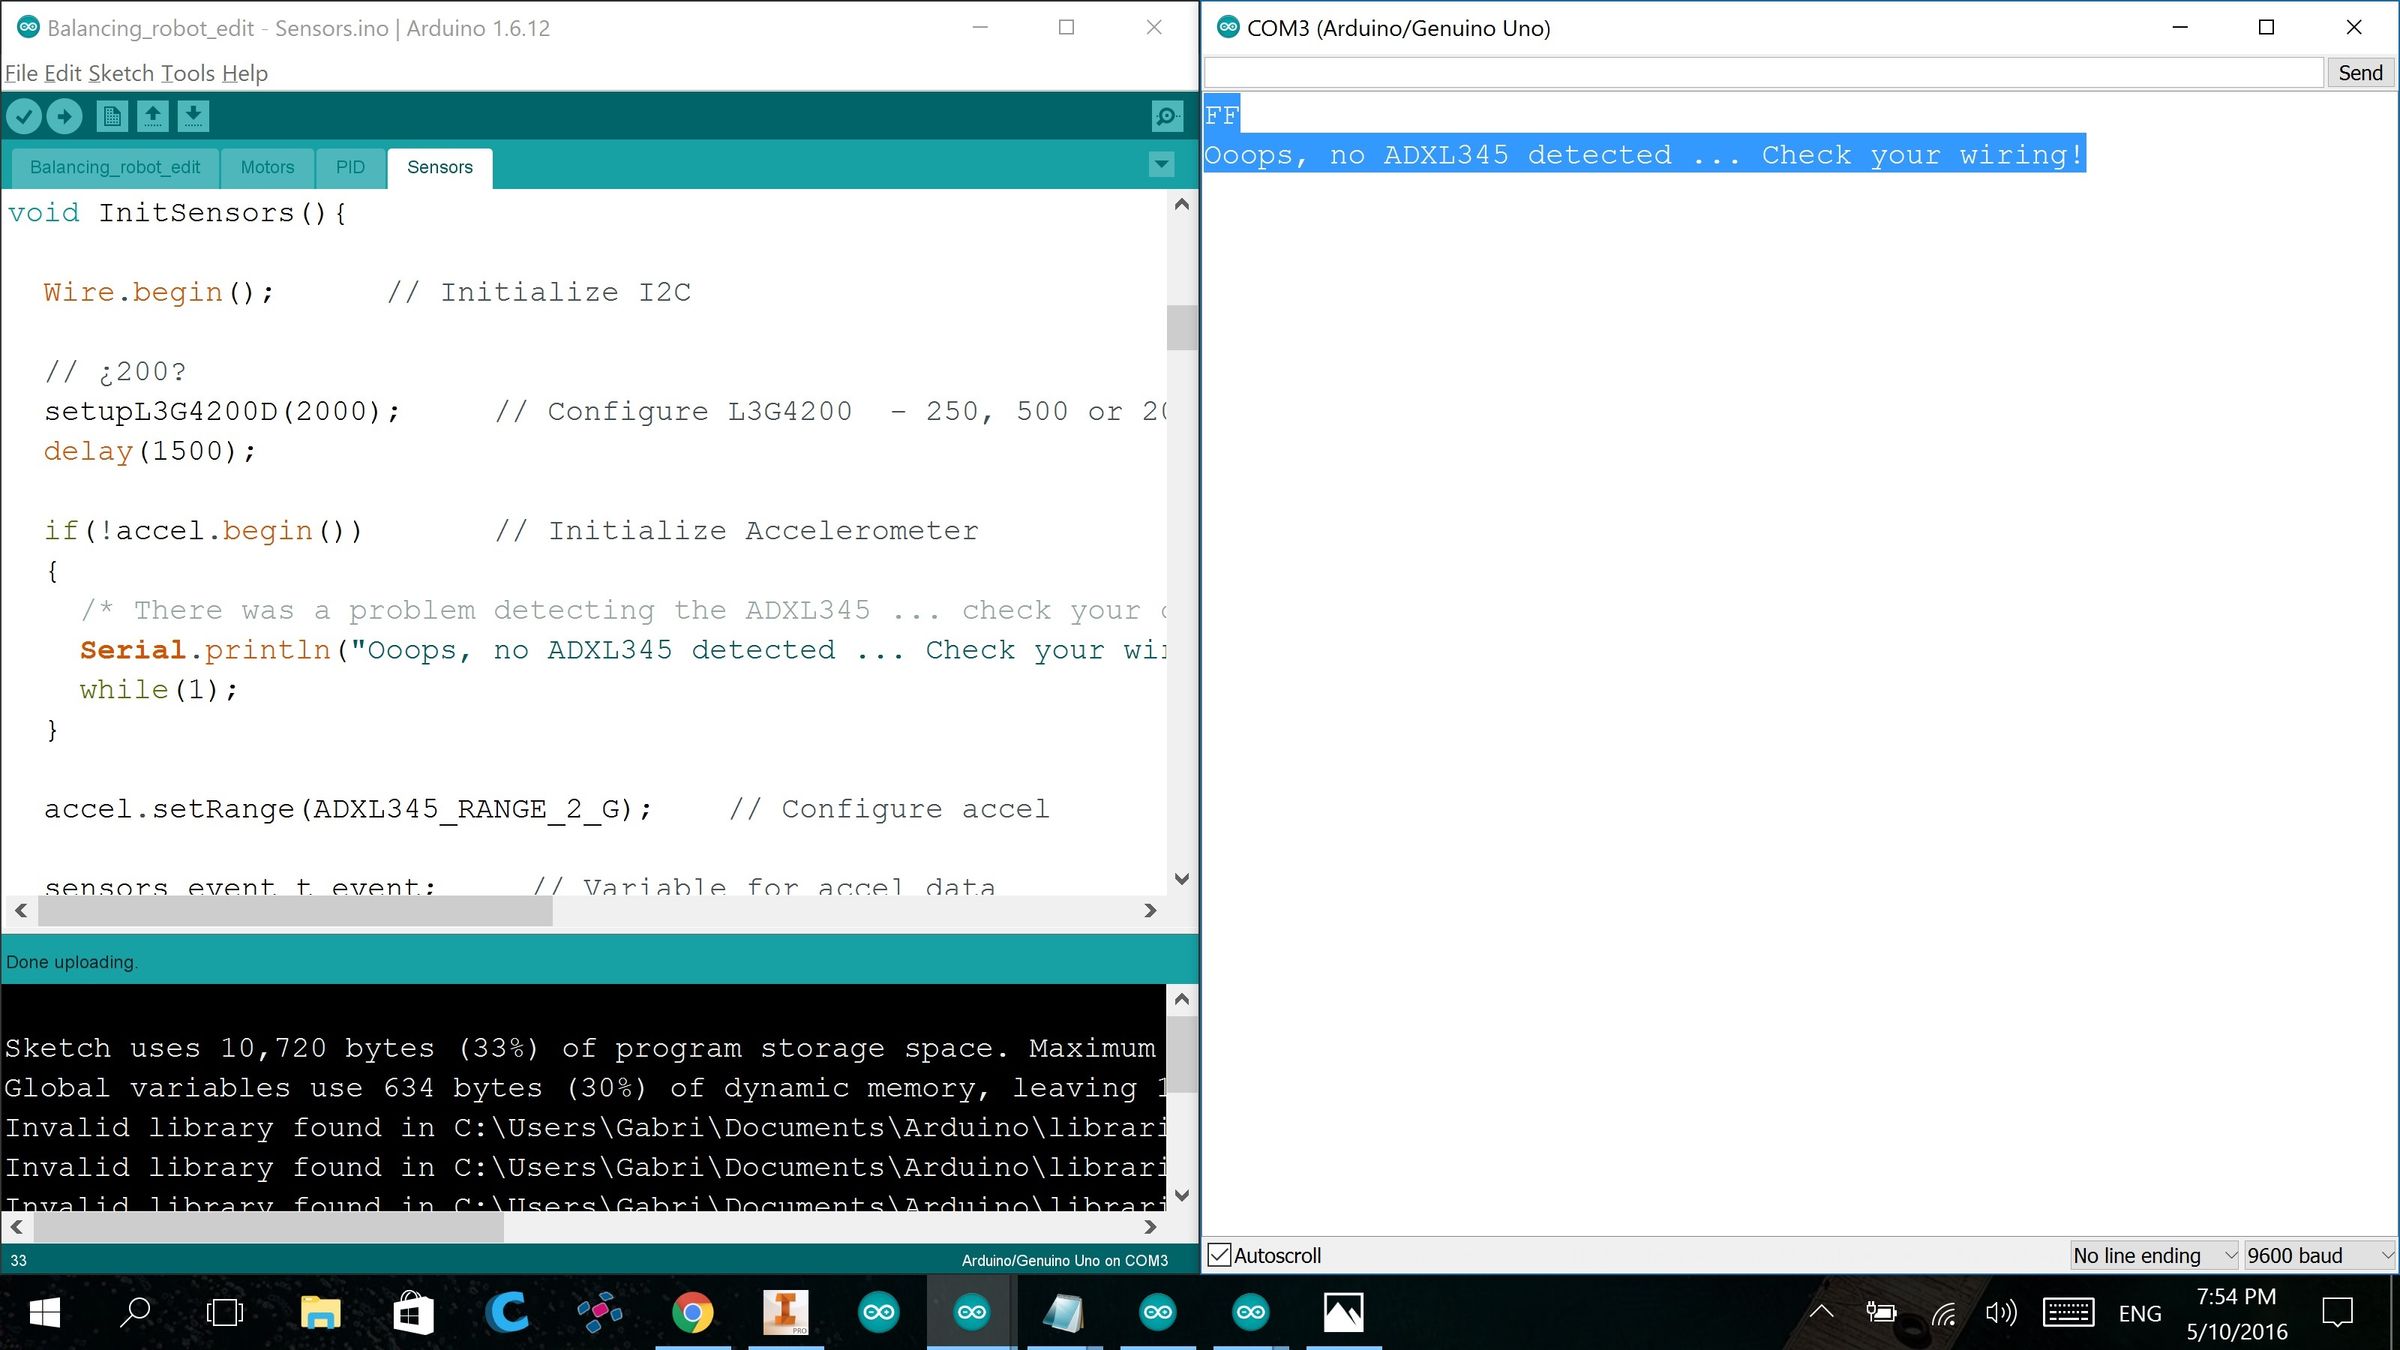The height and width of the screenshot is (1350, 2400).
Task: Expand the tab options dropdown arrow
Action: click(1161, 164)
